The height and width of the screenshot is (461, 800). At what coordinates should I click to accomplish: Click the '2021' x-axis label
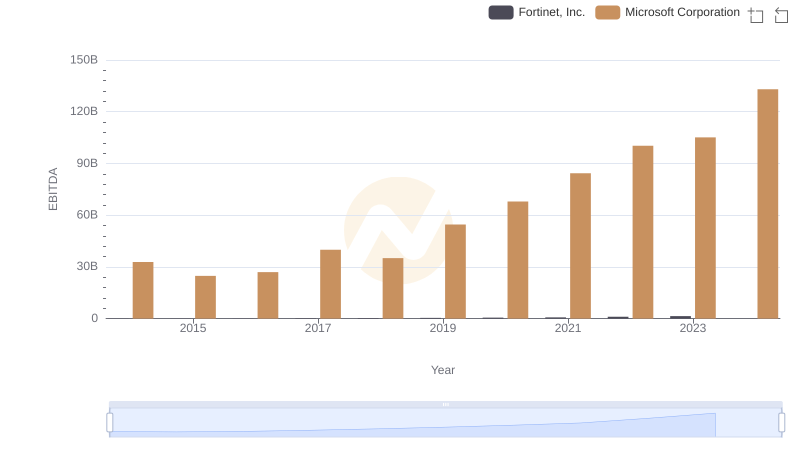pos(568,328)
